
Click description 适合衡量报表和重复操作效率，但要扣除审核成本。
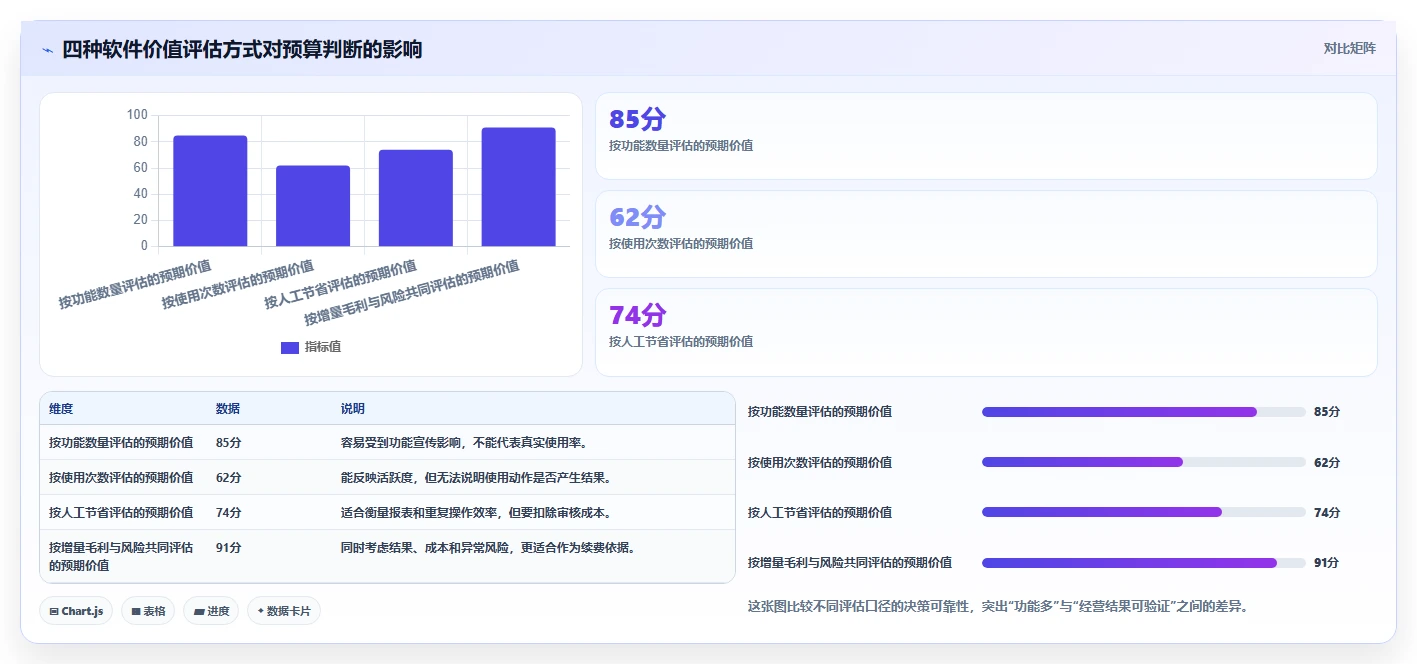(x=476, y=513)
